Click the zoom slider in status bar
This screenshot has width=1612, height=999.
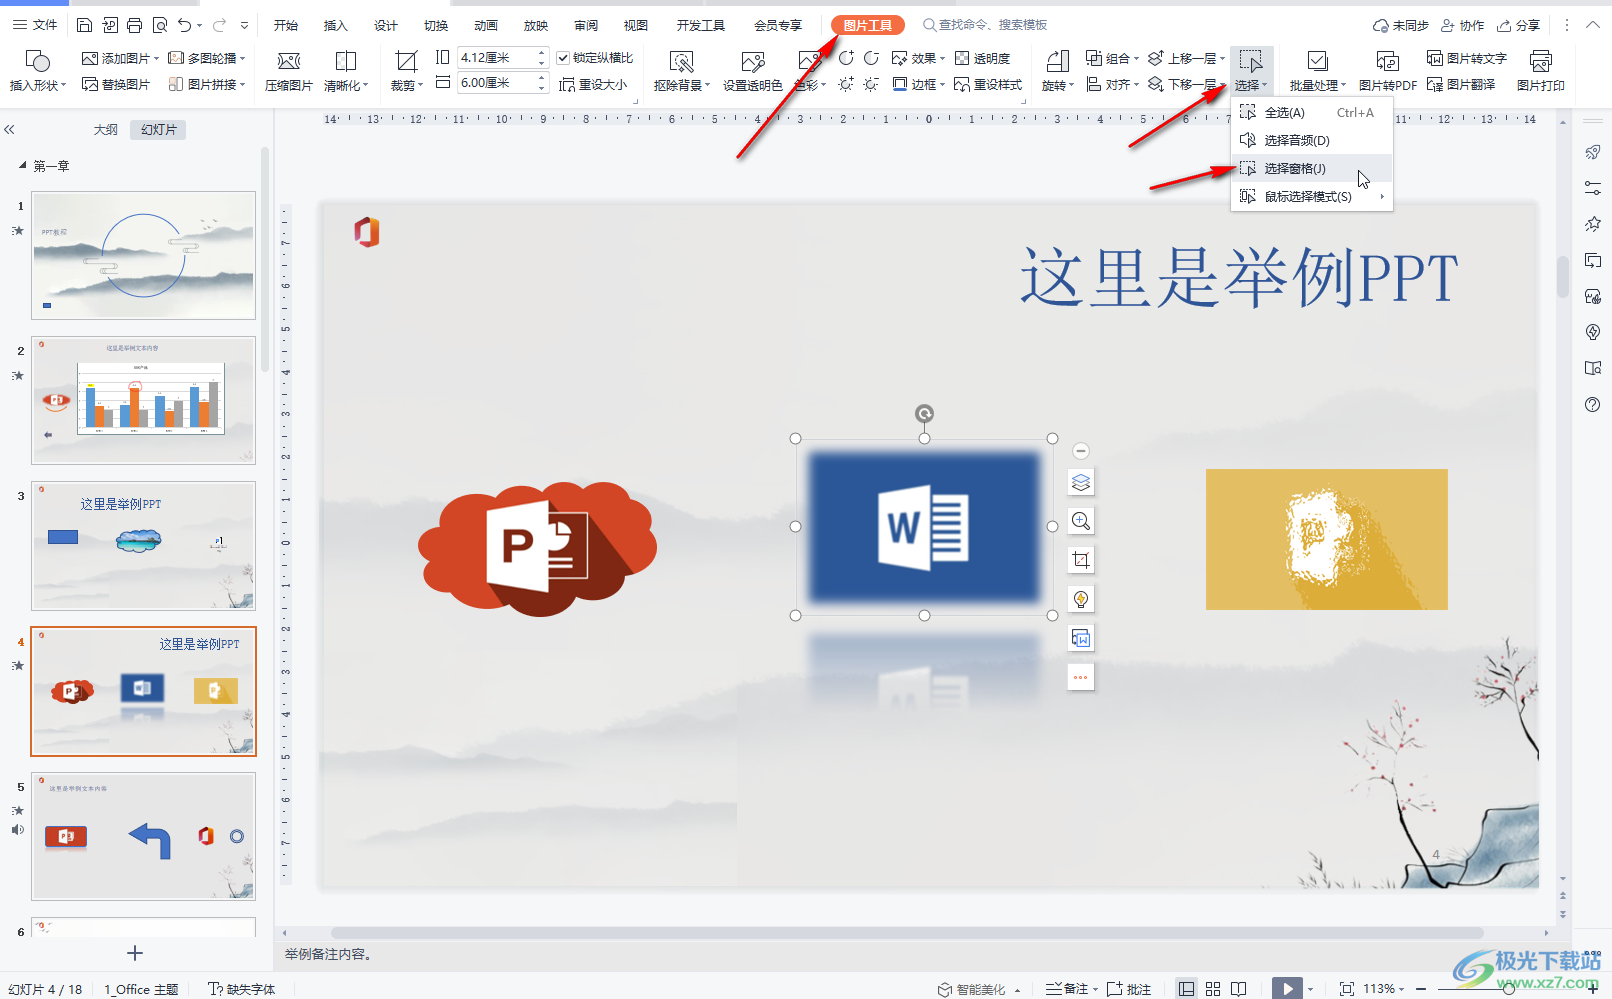[1508, 989]
